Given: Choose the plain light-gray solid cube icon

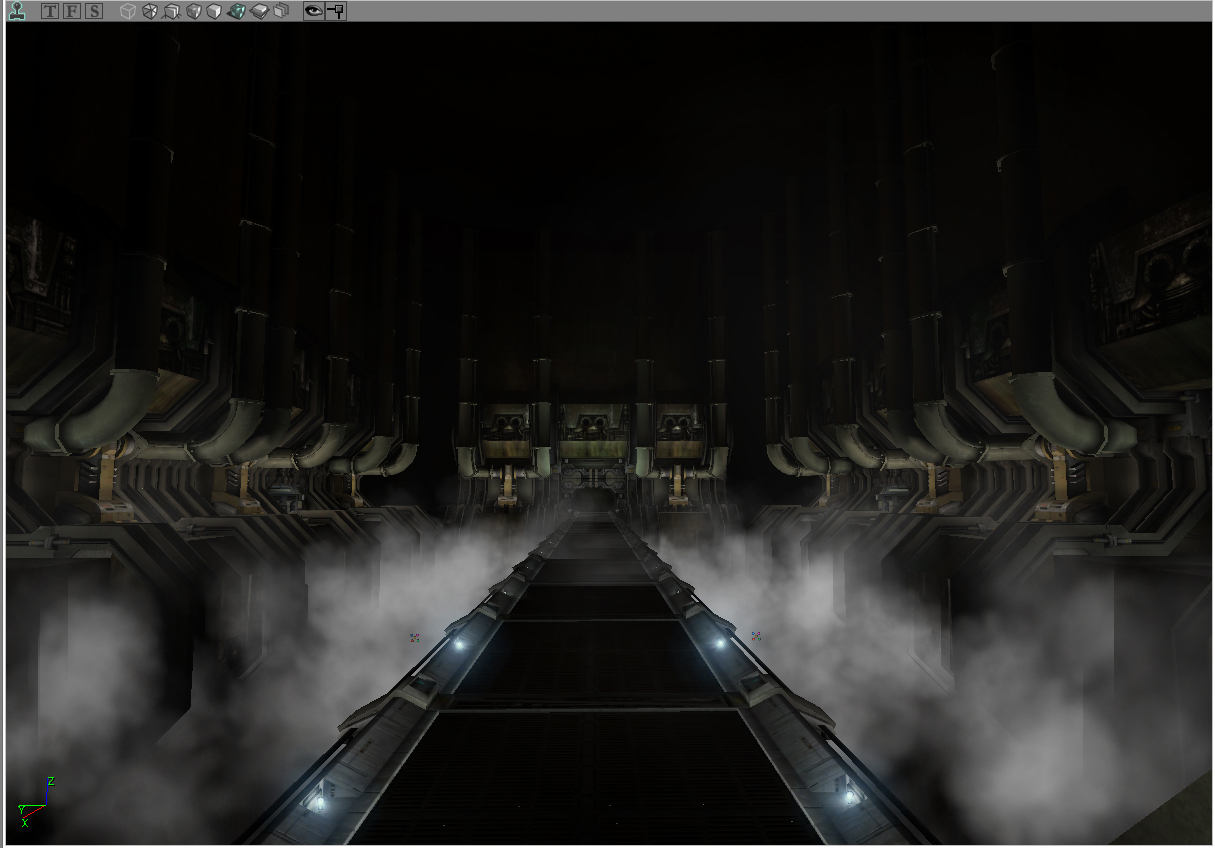Looking at the screenshot, I should click(x=215, y=12).
